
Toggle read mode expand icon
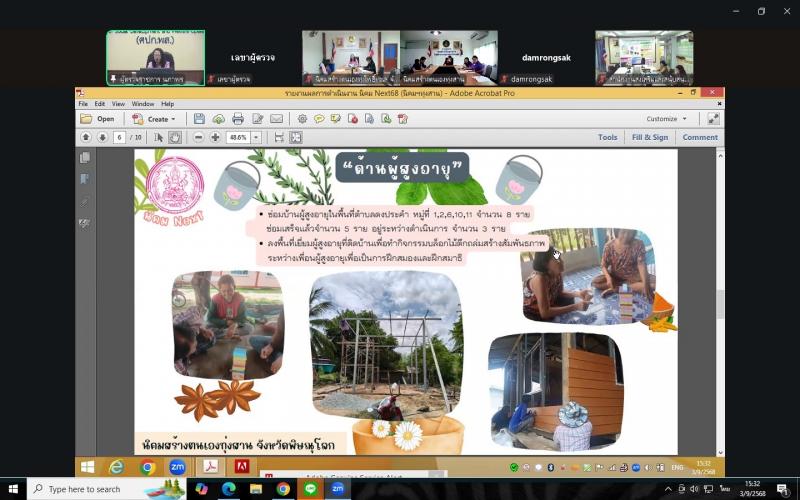pyautogui.click(x=713, y=119)
